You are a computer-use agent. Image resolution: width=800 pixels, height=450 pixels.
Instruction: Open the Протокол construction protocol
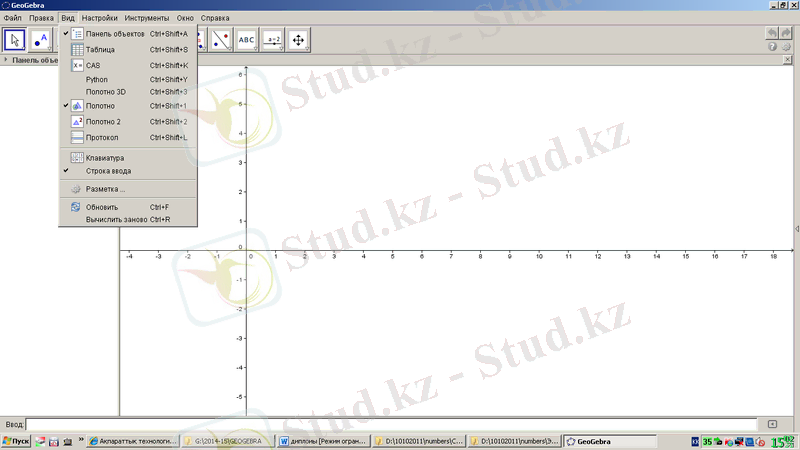click(128, 137)
